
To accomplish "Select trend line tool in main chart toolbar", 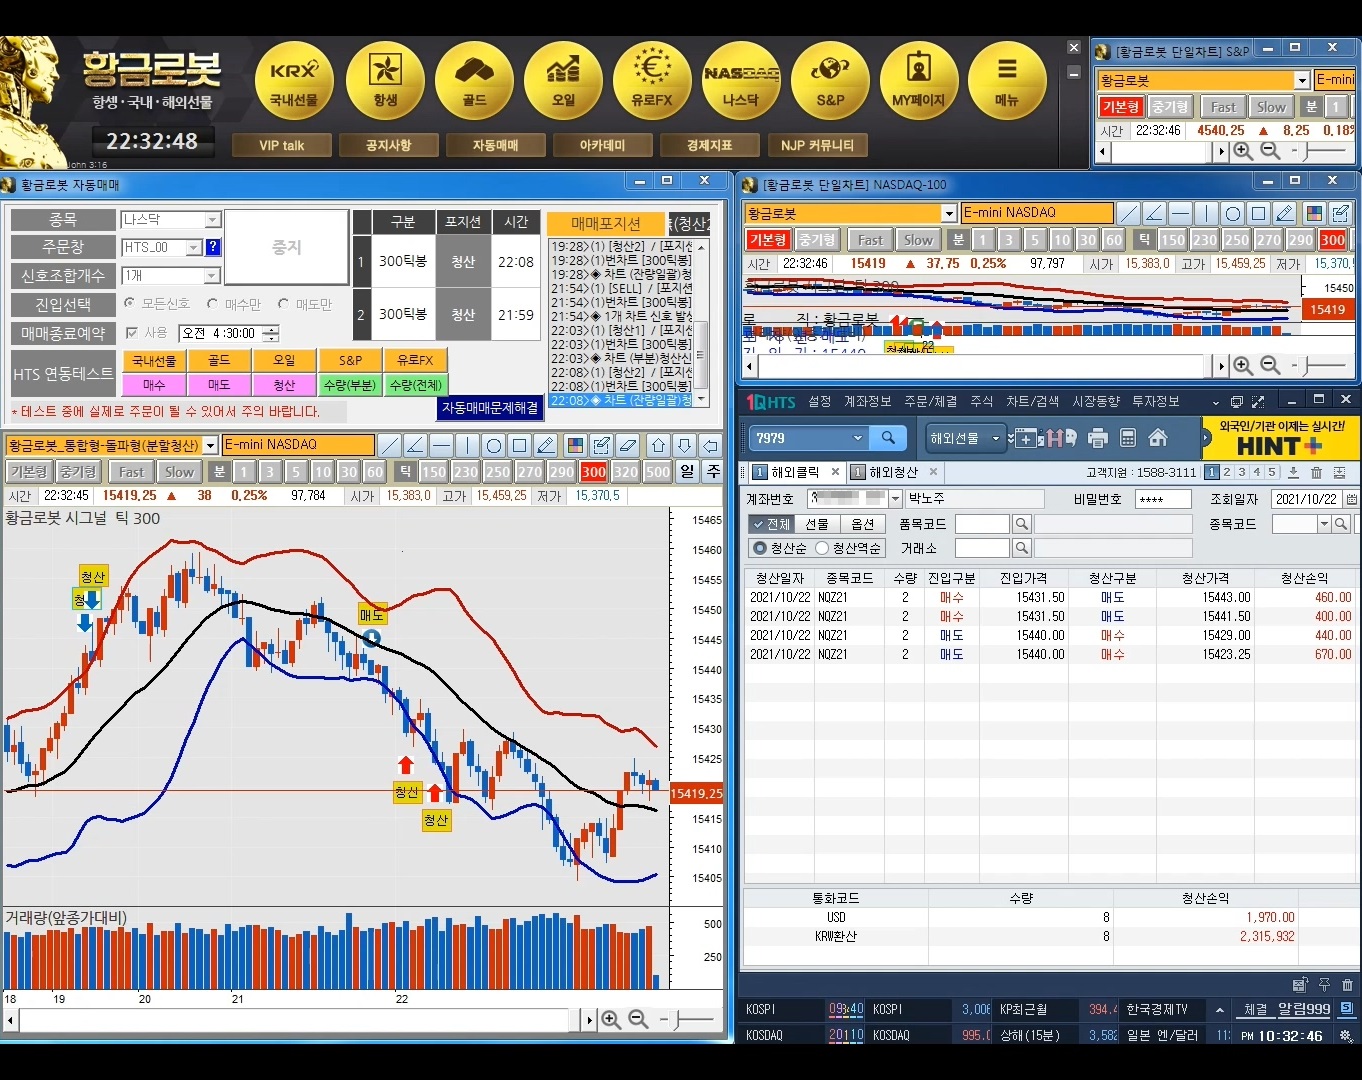I will click(x=390, y=445).
